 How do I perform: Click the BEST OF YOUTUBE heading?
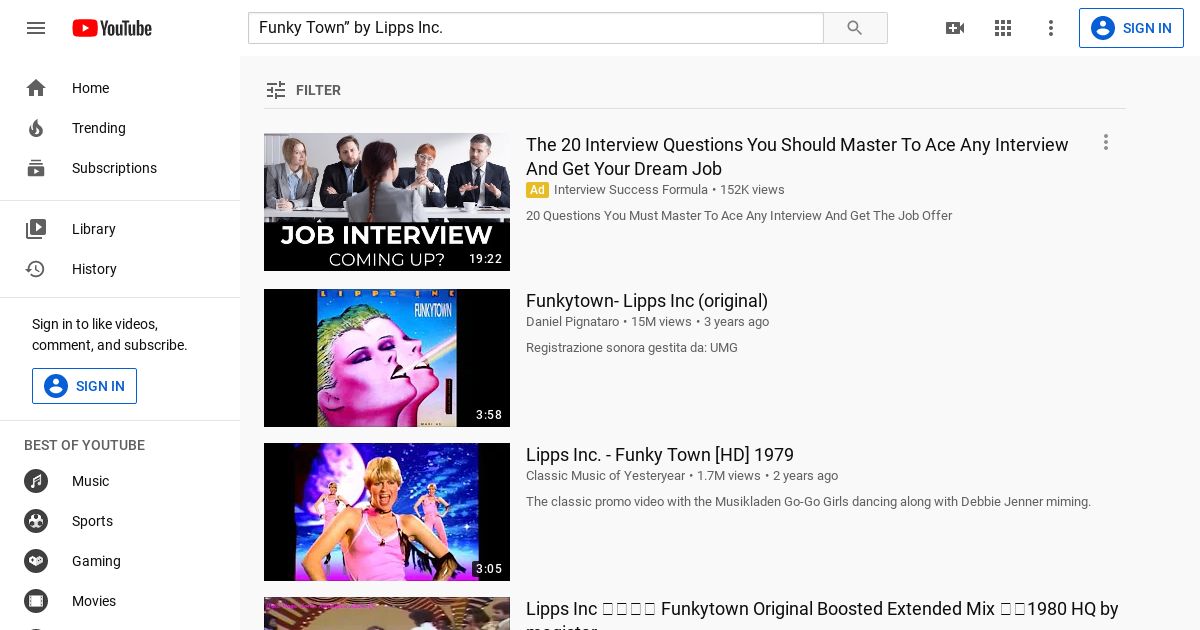pos(84,445)
